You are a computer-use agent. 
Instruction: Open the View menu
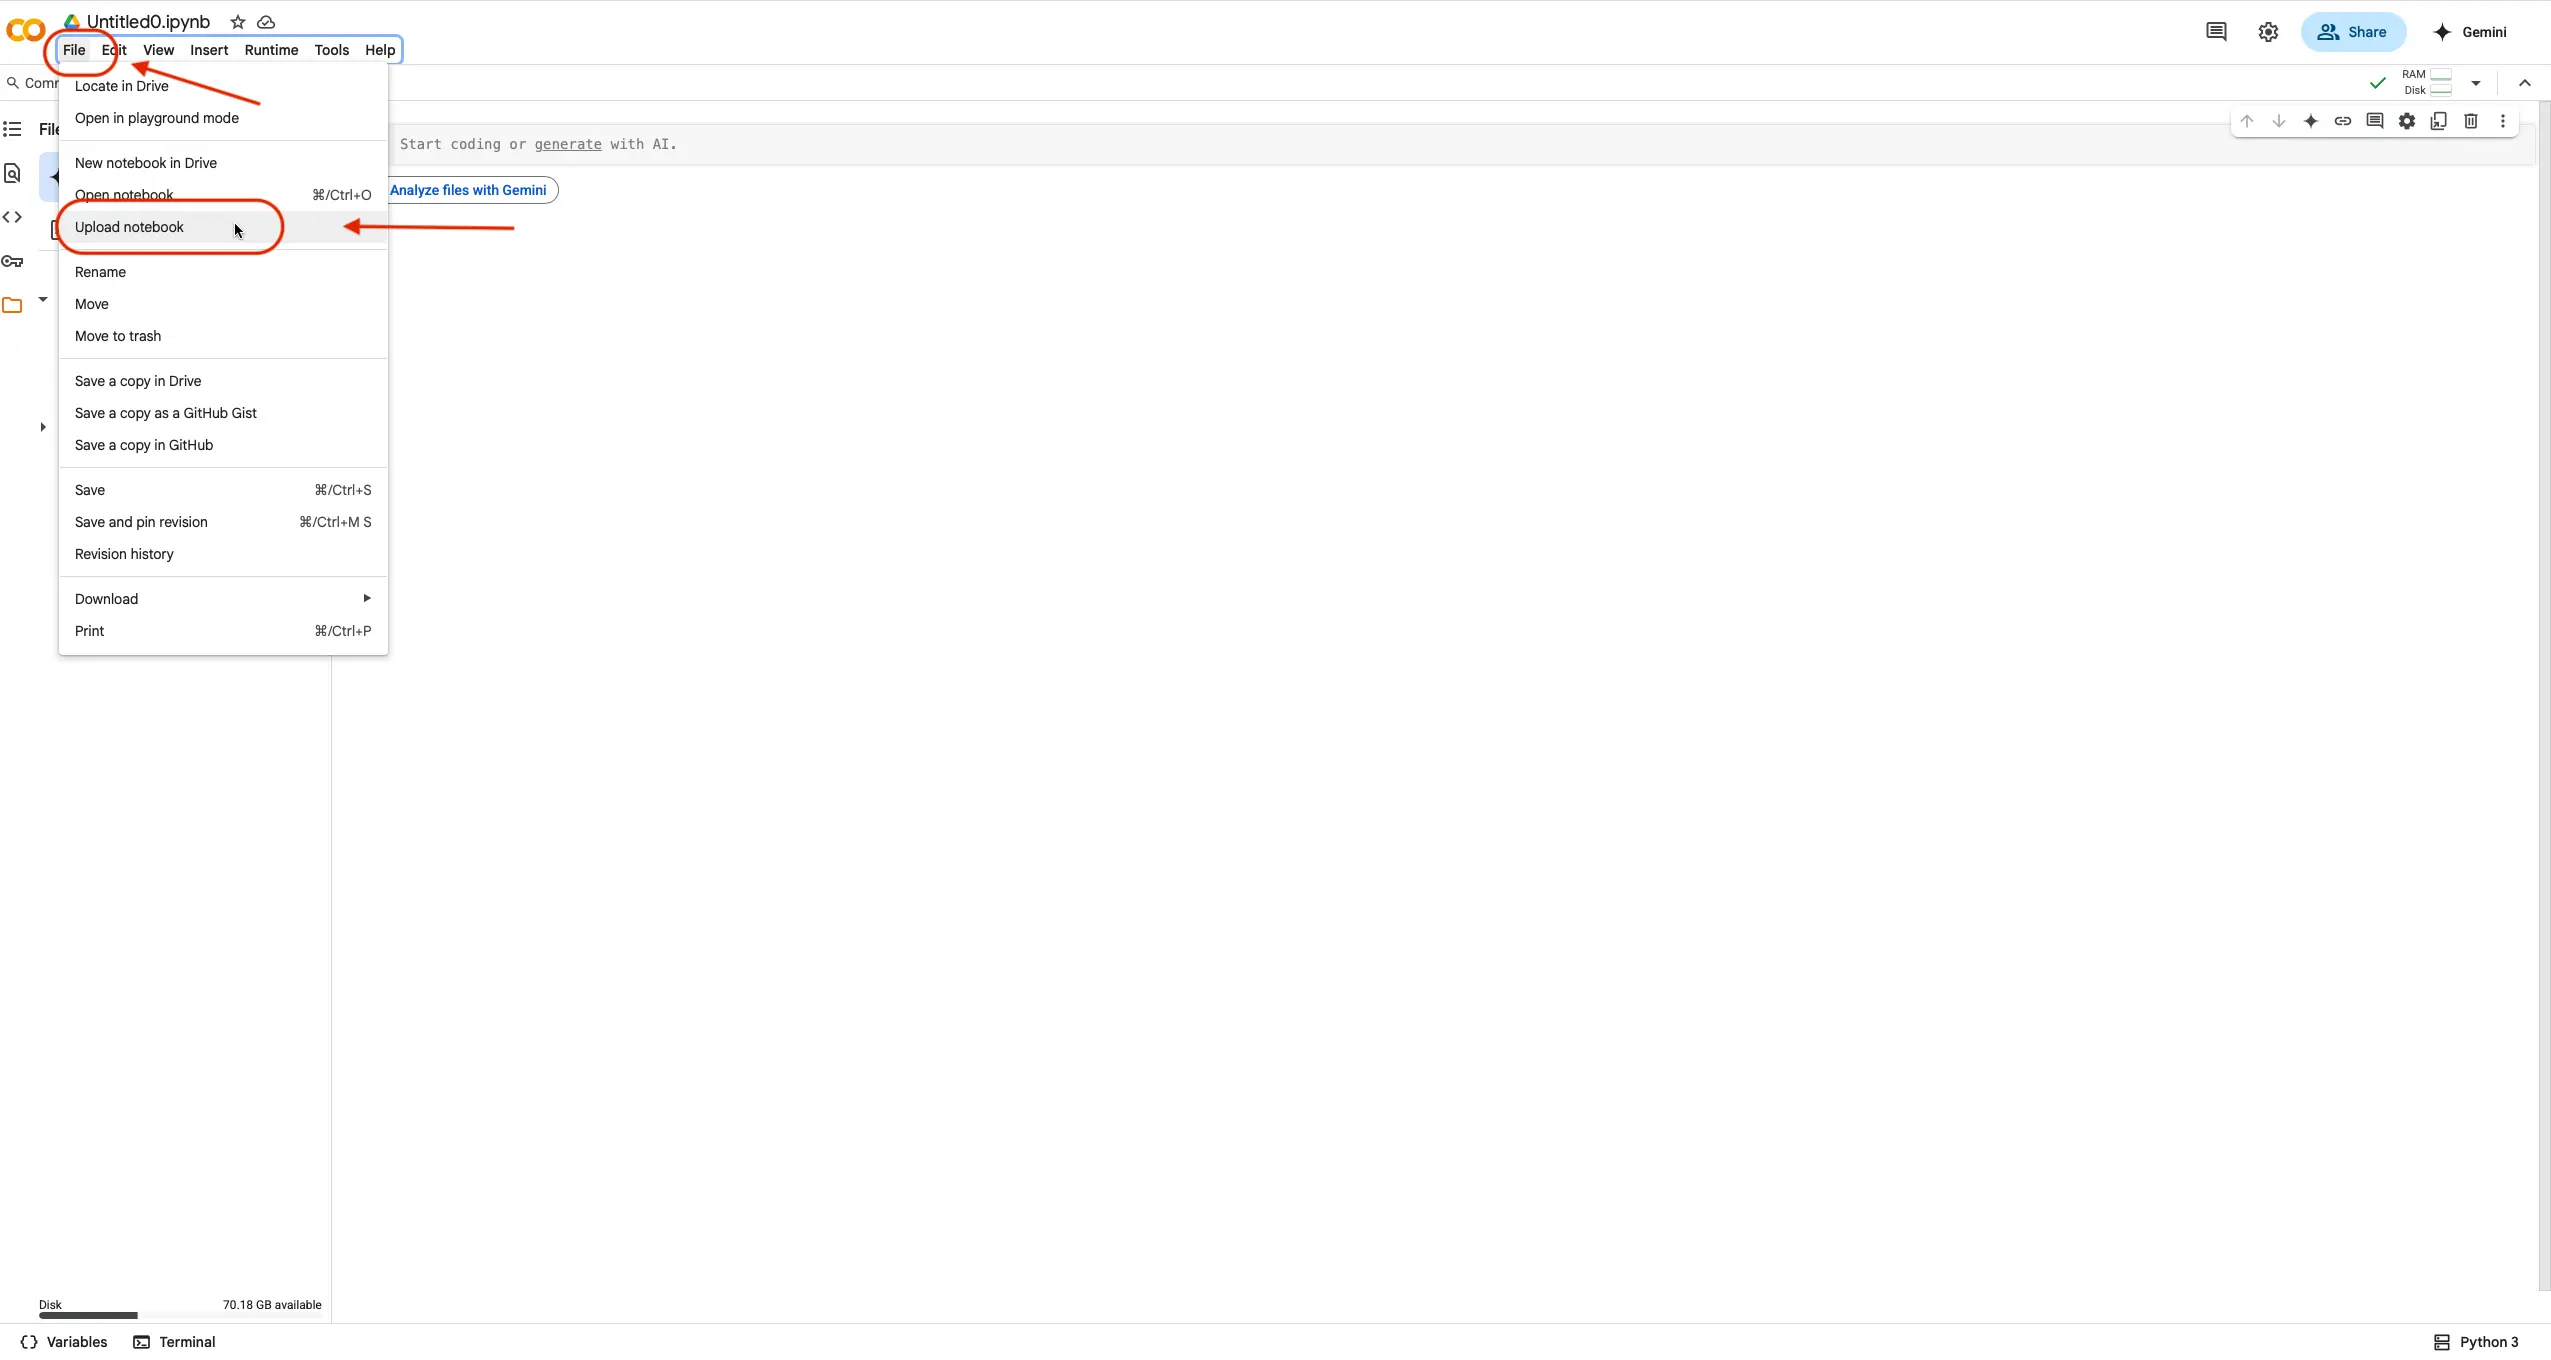158,50
